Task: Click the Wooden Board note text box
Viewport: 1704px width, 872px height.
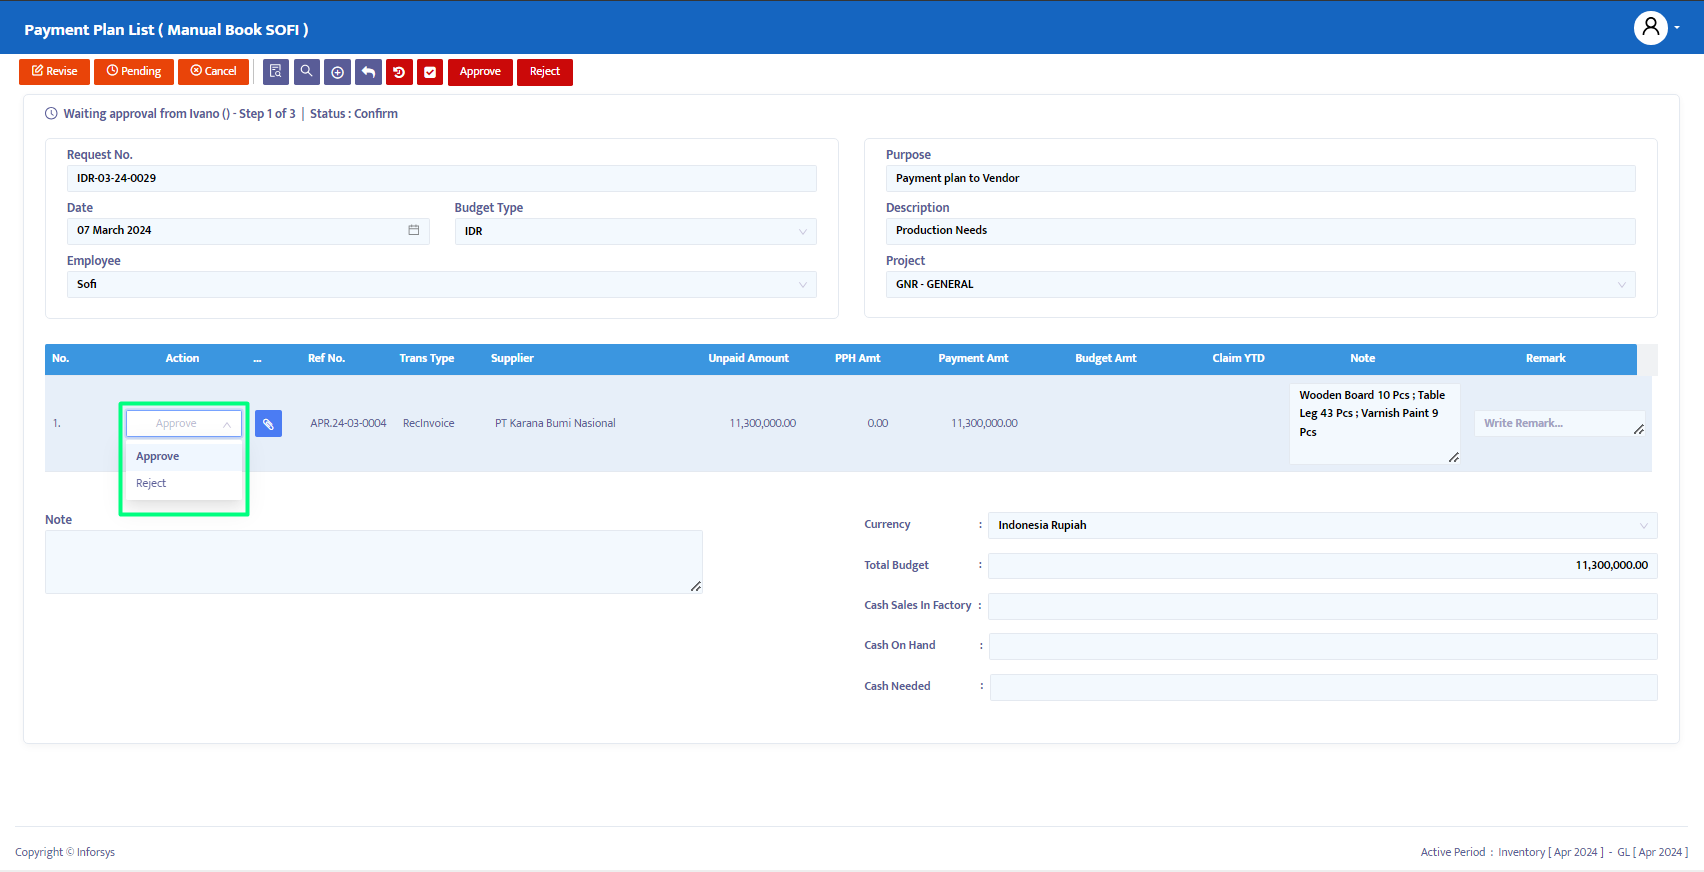Action: pyautogui.click(x=1374, y=424)
